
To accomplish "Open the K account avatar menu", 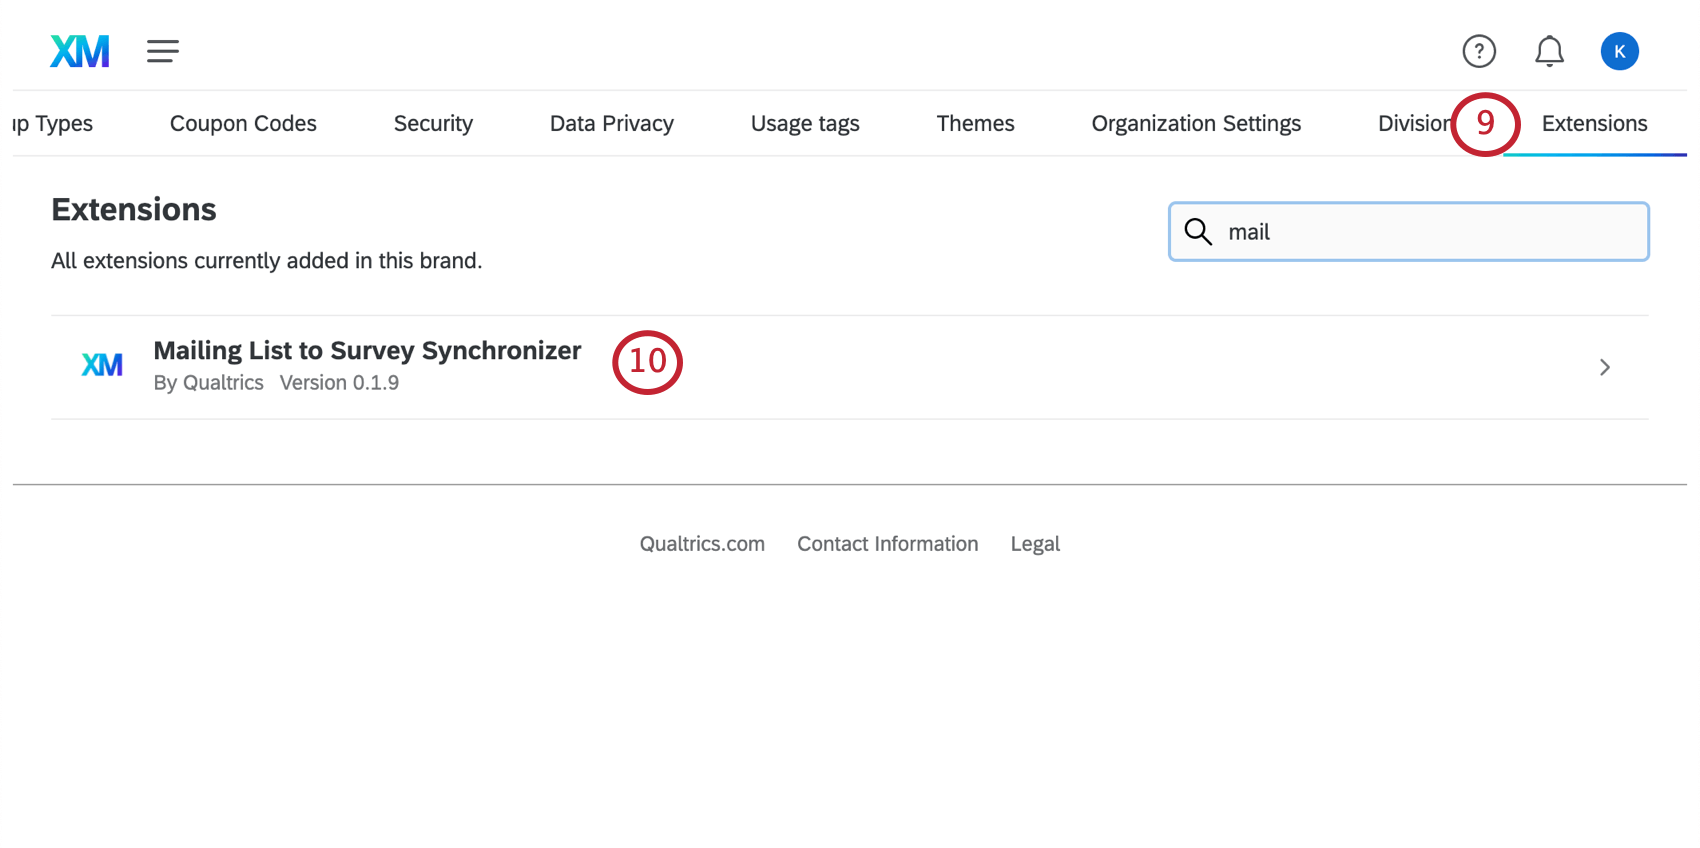I will click(1619, 51).
